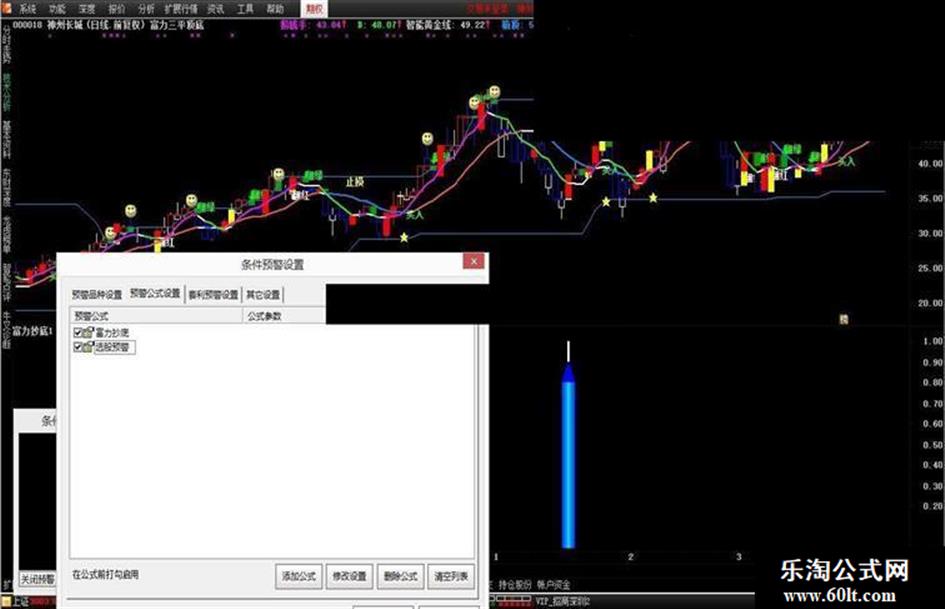
Task: Open the 功能 menu
Action: pyautogui.click(x=57, y=8)
